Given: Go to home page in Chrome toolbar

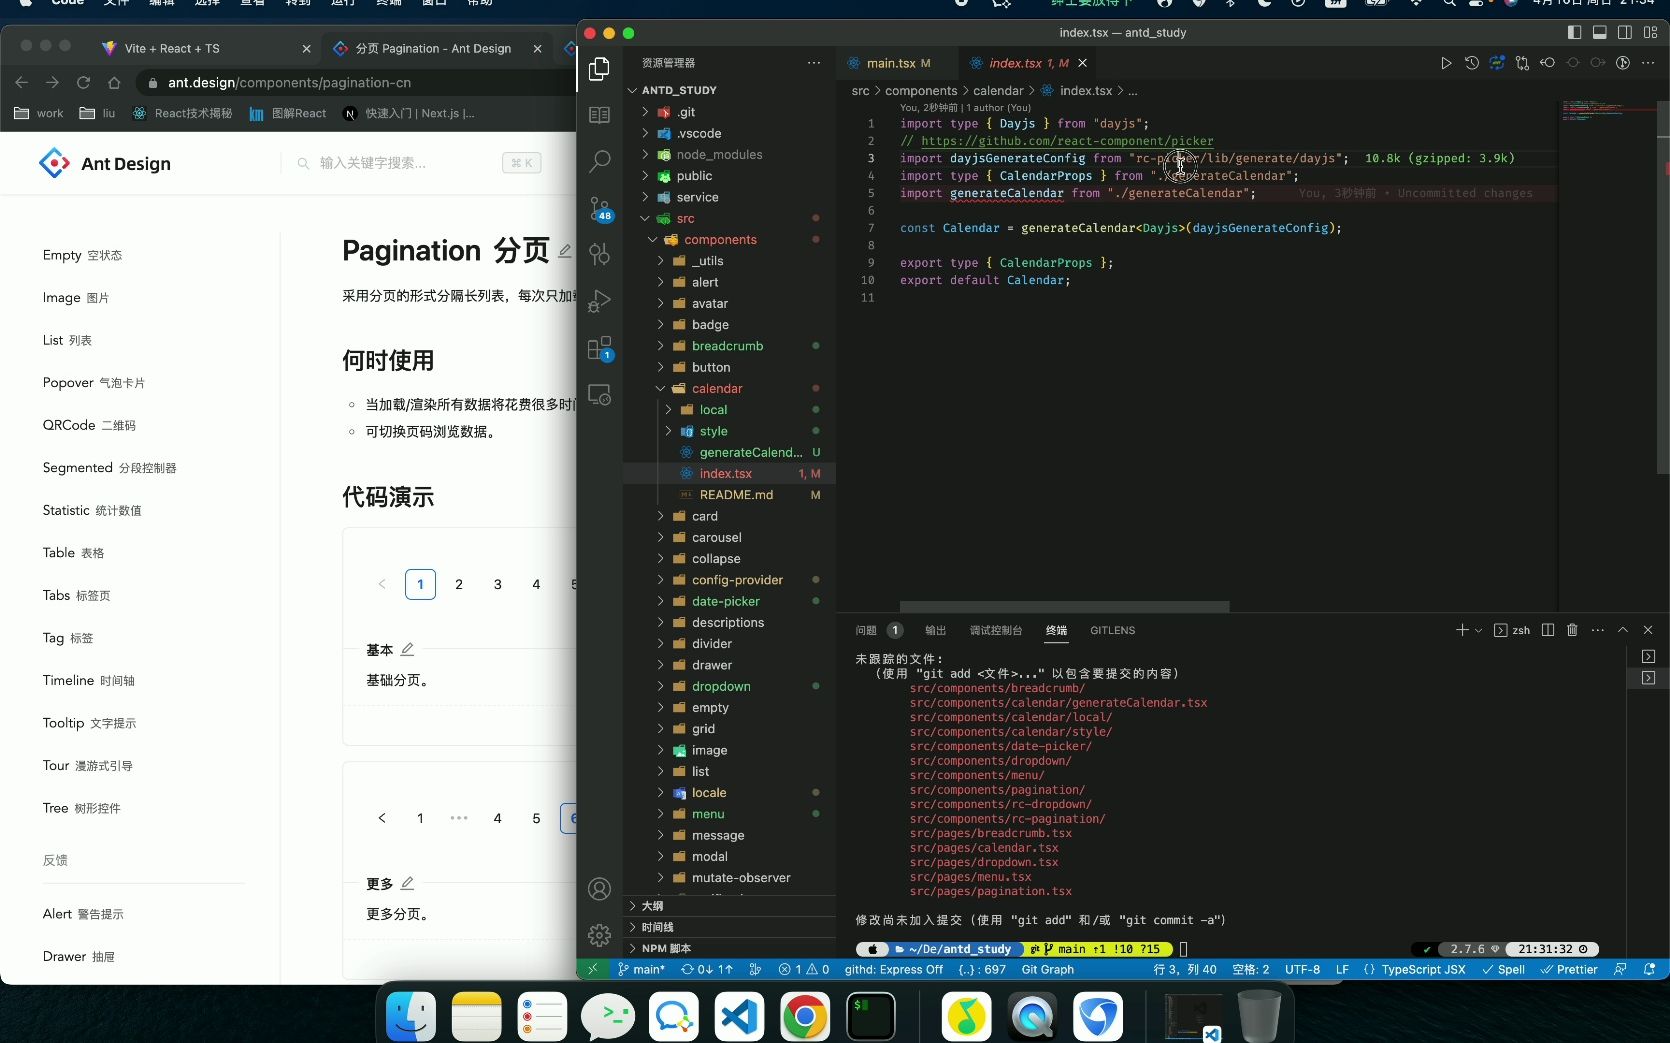Looking at the screenshot, I should click(114, 83).
